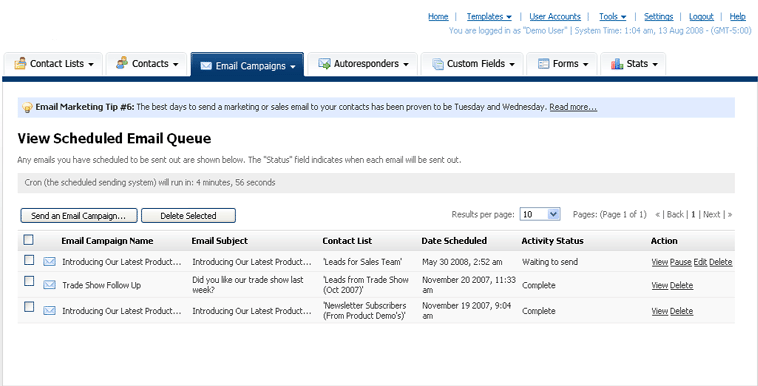Click the Email Campaign Name column header
The width and height of the screenshot is (758, 386).
[x=107, y=241]
